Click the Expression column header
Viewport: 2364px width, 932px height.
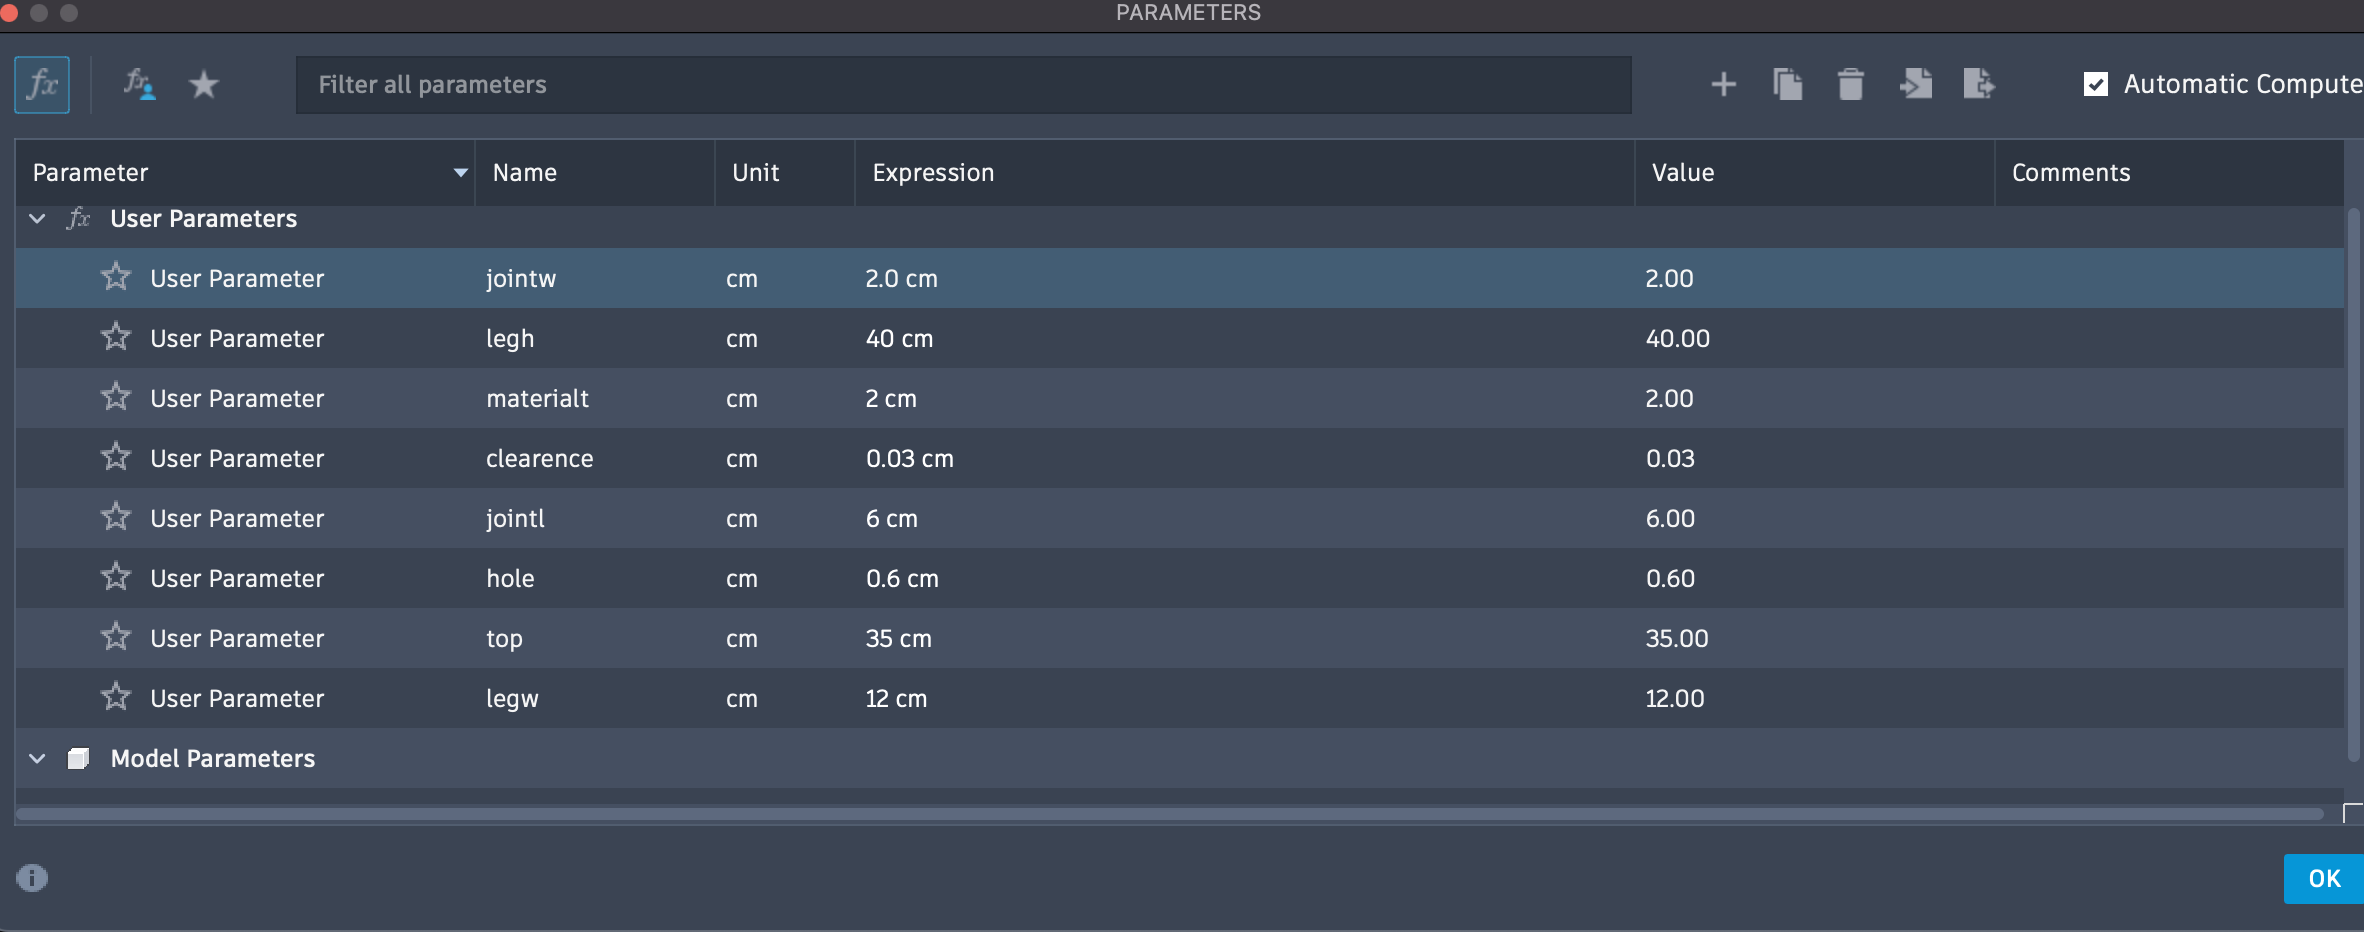[932, 172]
